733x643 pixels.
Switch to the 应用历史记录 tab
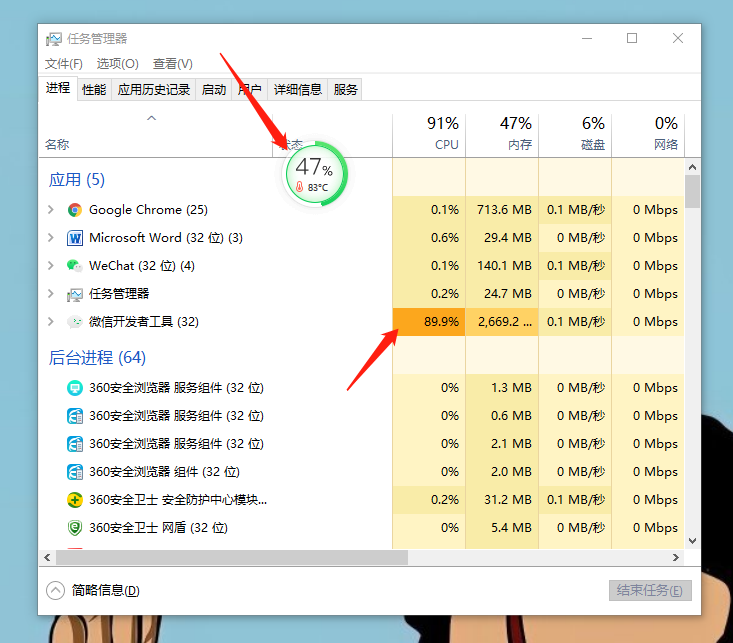(x=154, y=89)
